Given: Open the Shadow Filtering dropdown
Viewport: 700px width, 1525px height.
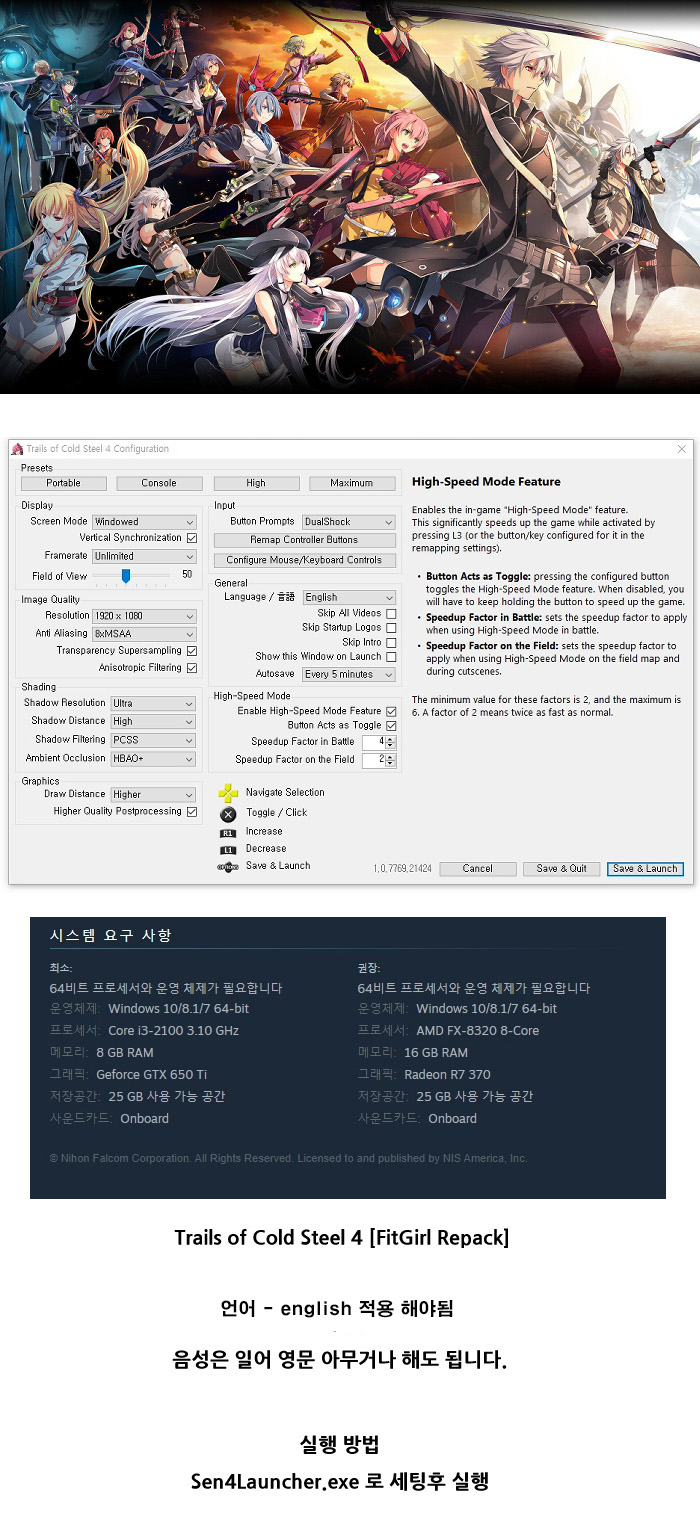Looking at the screenshot, I should pyautogui.click(x=153, y=740).
